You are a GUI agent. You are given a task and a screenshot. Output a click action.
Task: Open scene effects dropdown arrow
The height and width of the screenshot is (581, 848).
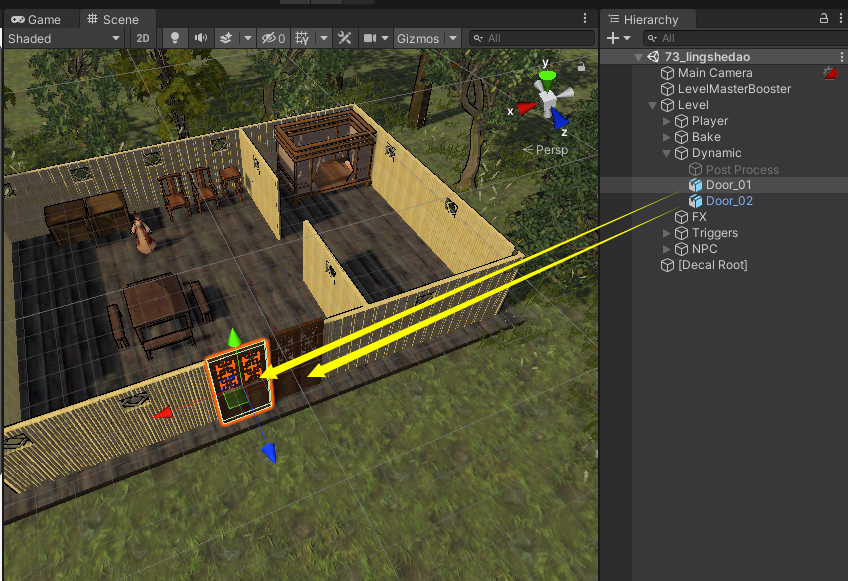coord(248,38)
